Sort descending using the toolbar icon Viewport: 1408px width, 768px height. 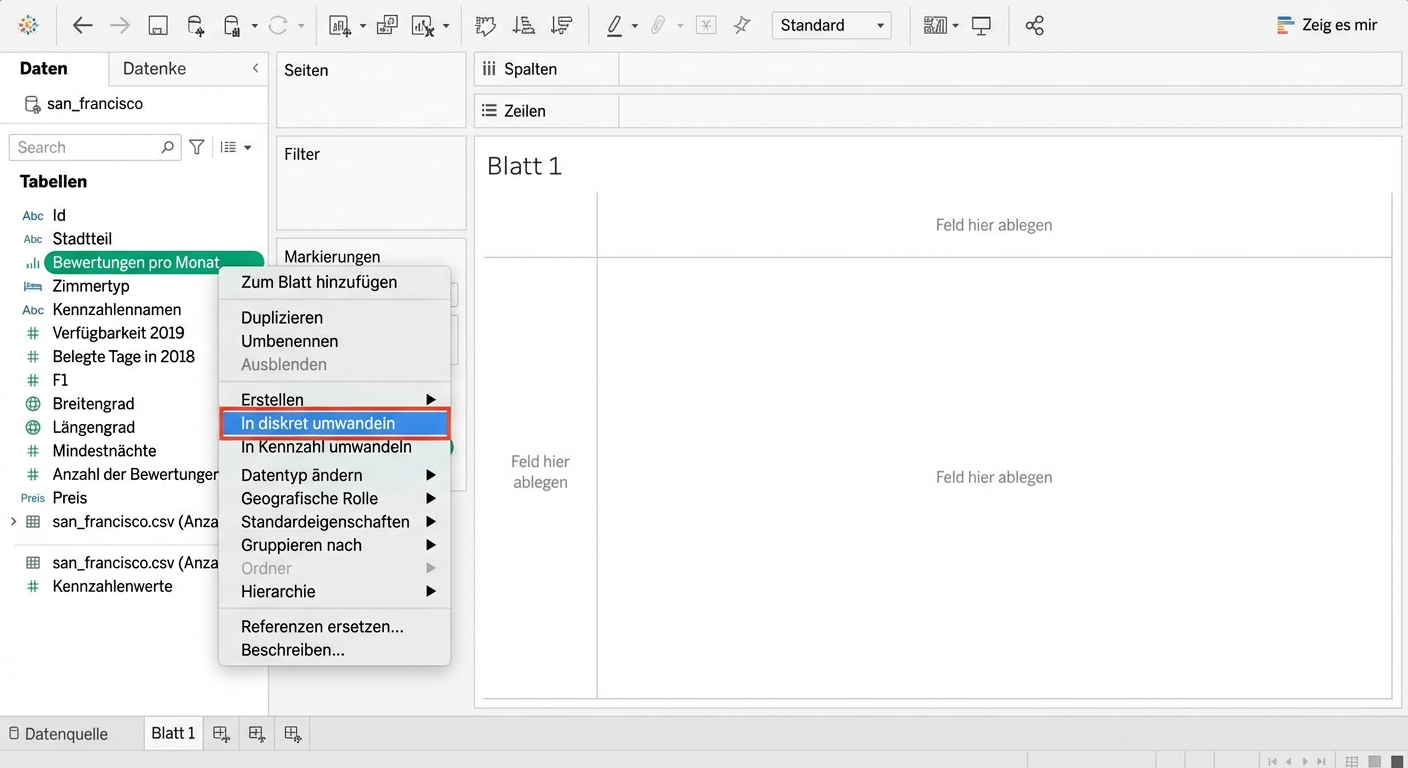(x=561, y=26)
